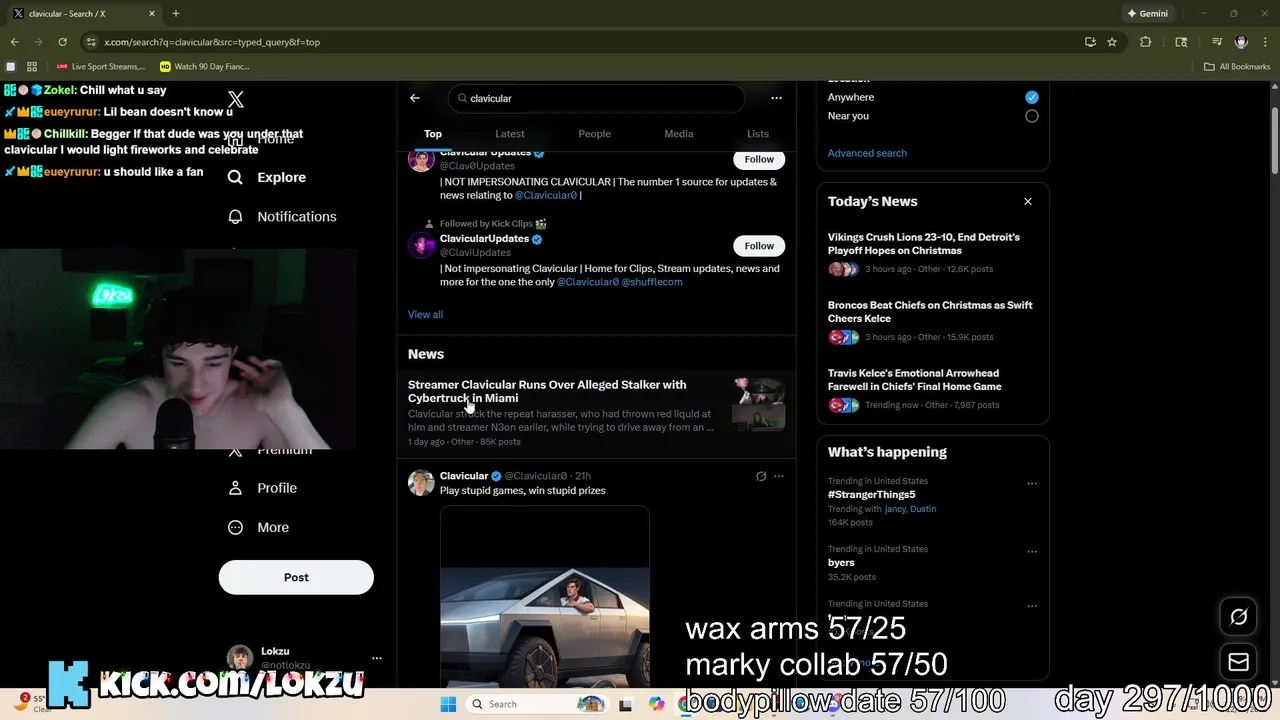The height and width of the screenshot is (720, 1280).
Task: Follow the ClavicularUpdates @ClaviUpdates account
Action: (759, 246)
